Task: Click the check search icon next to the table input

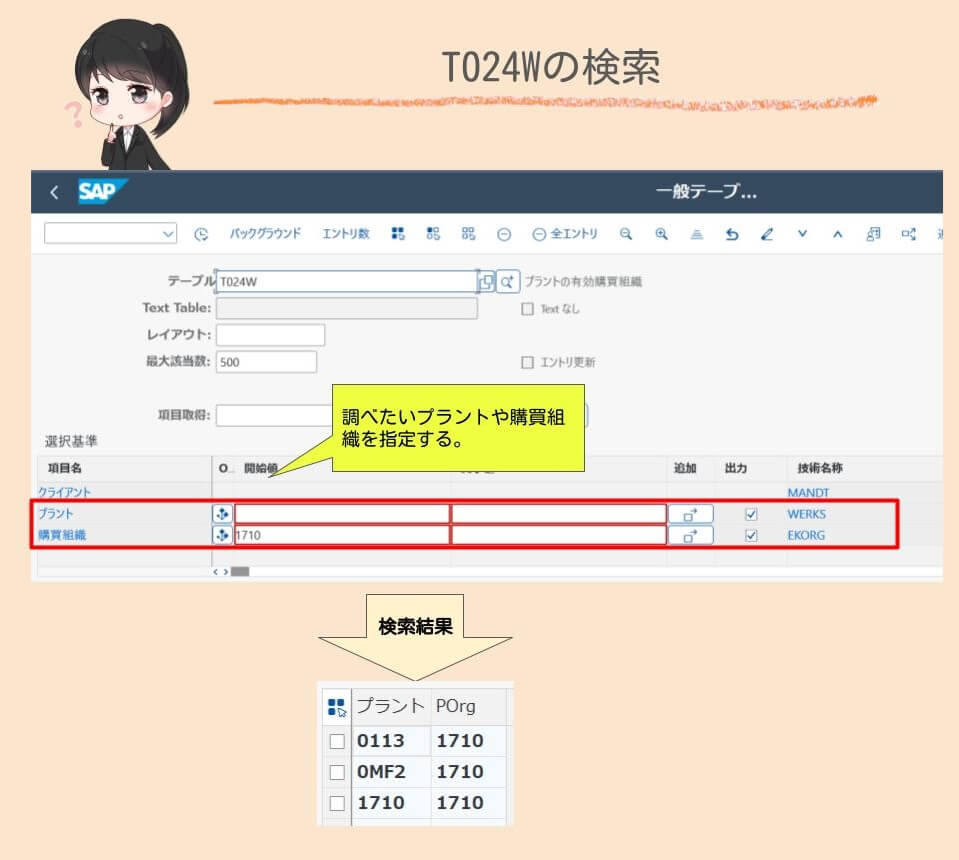Action: click(x=508, y=281)
